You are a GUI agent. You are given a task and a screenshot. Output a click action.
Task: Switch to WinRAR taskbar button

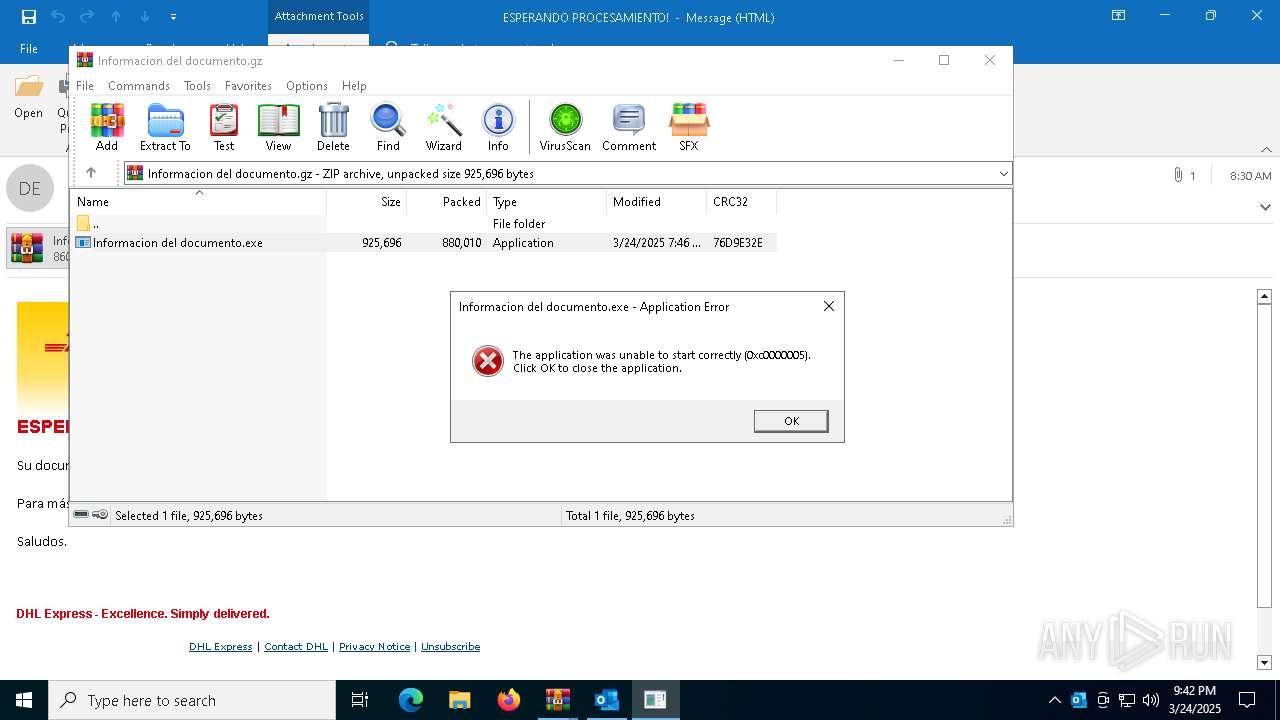click(x=558, y=700)
